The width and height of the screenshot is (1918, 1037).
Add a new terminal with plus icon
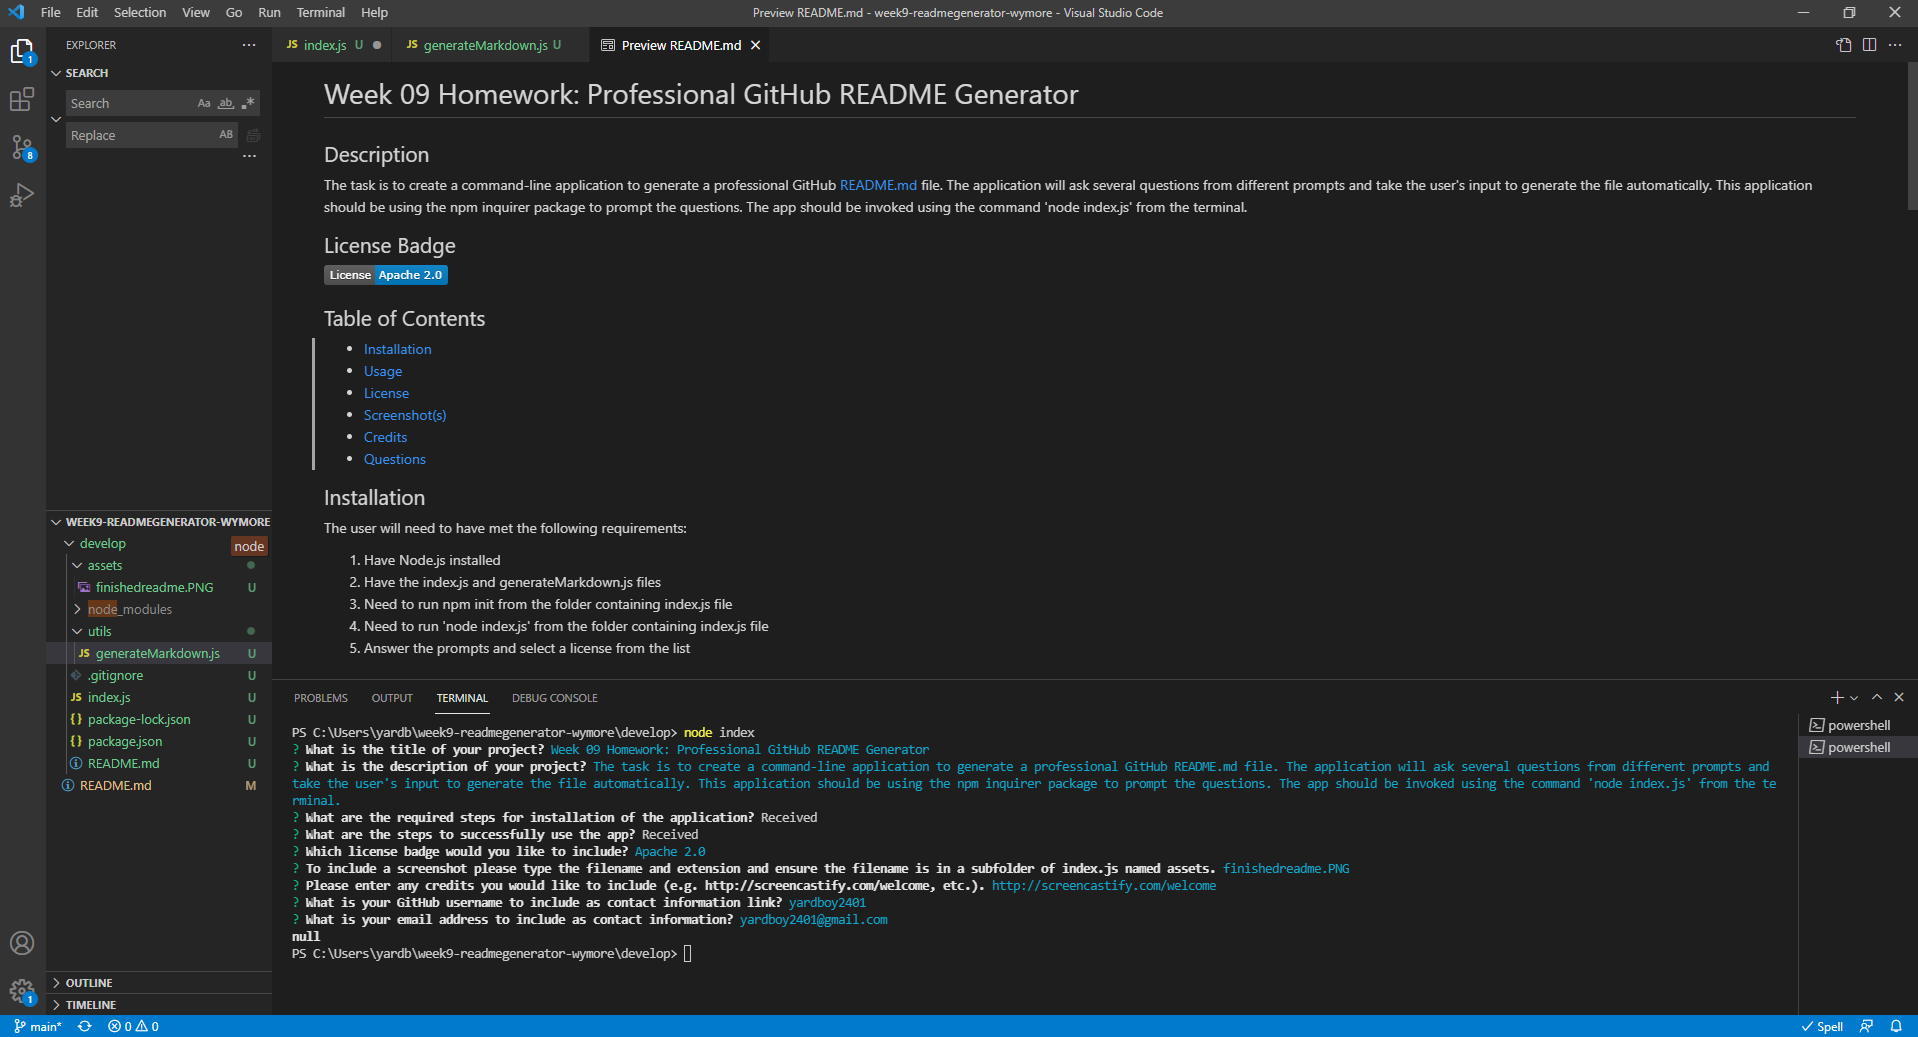tap(1836, 697)
